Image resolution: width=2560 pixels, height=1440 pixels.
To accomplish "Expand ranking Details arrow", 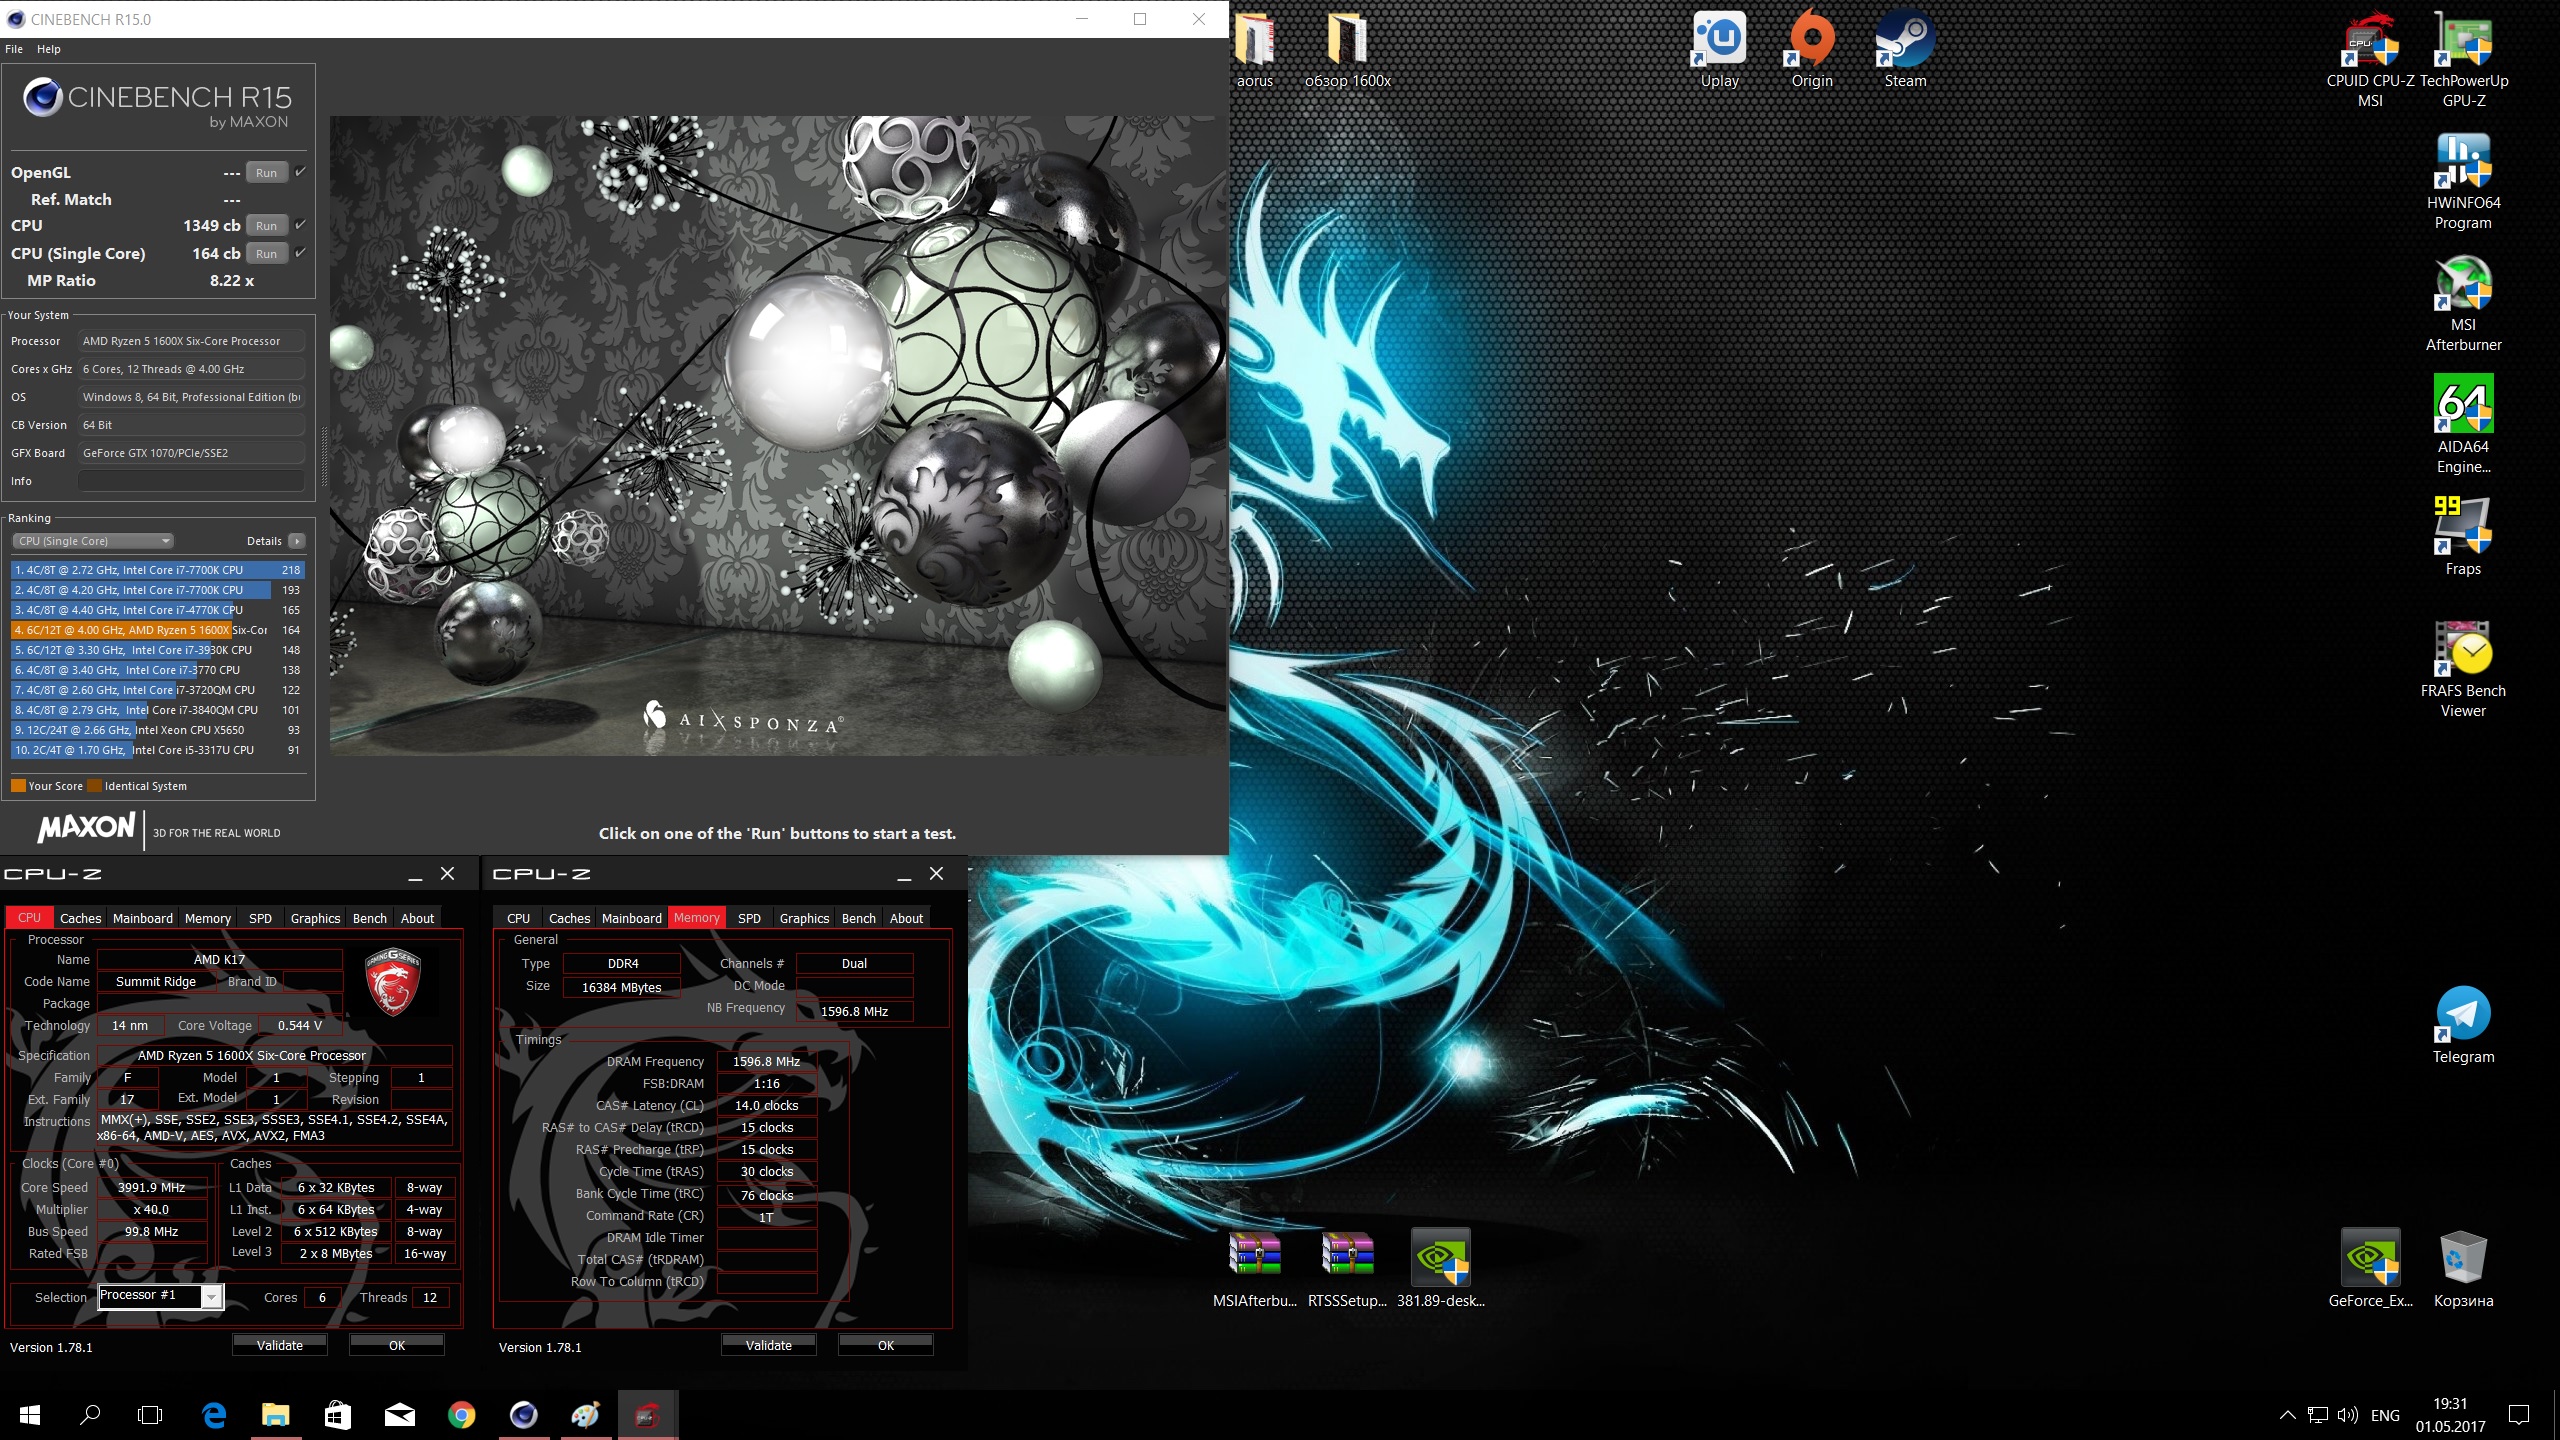I will 296,541.
